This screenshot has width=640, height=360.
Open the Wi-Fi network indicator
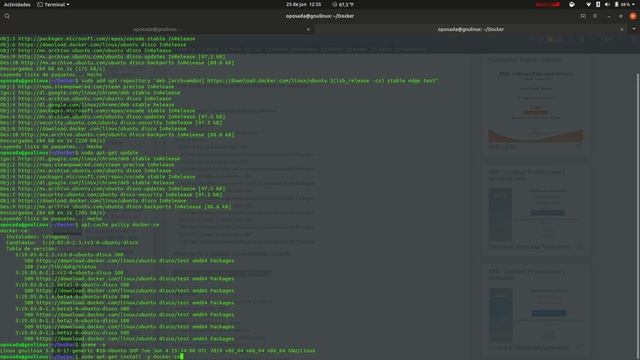588,4
